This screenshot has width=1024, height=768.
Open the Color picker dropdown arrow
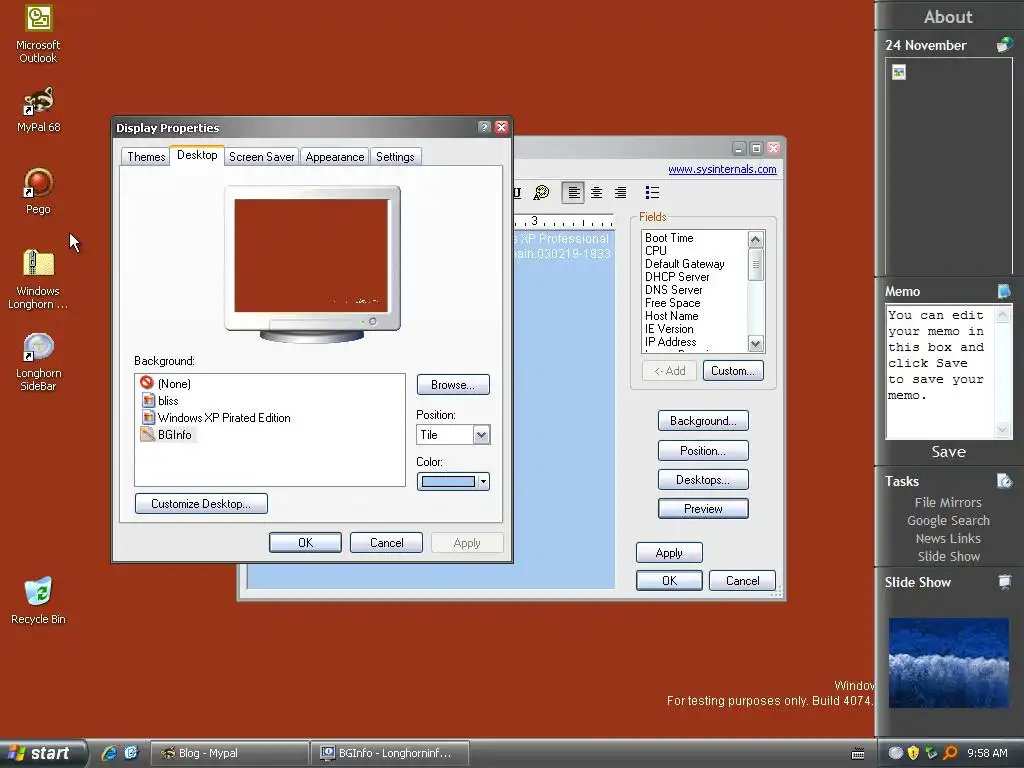coord(483,482)
